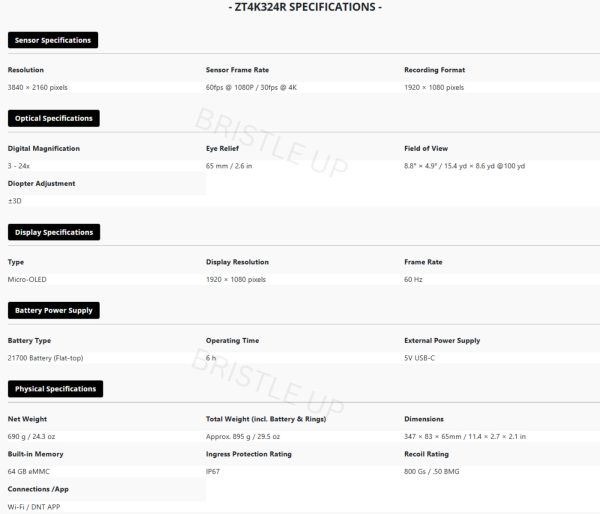Click the Digital Magnification label
The height and width of the screenshot is (514, 600).
pos(44,148)
